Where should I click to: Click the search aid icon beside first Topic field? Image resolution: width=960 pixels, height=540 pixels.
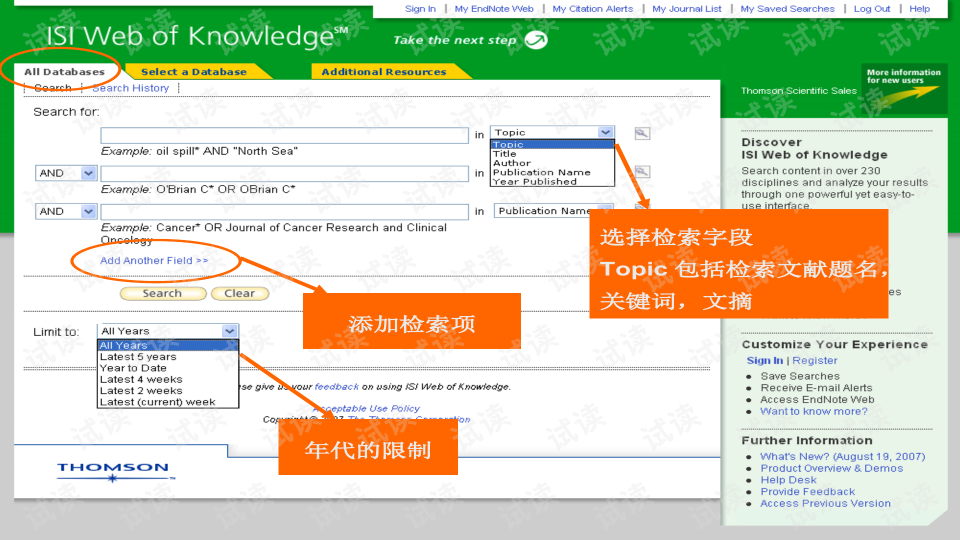[642, 133]
